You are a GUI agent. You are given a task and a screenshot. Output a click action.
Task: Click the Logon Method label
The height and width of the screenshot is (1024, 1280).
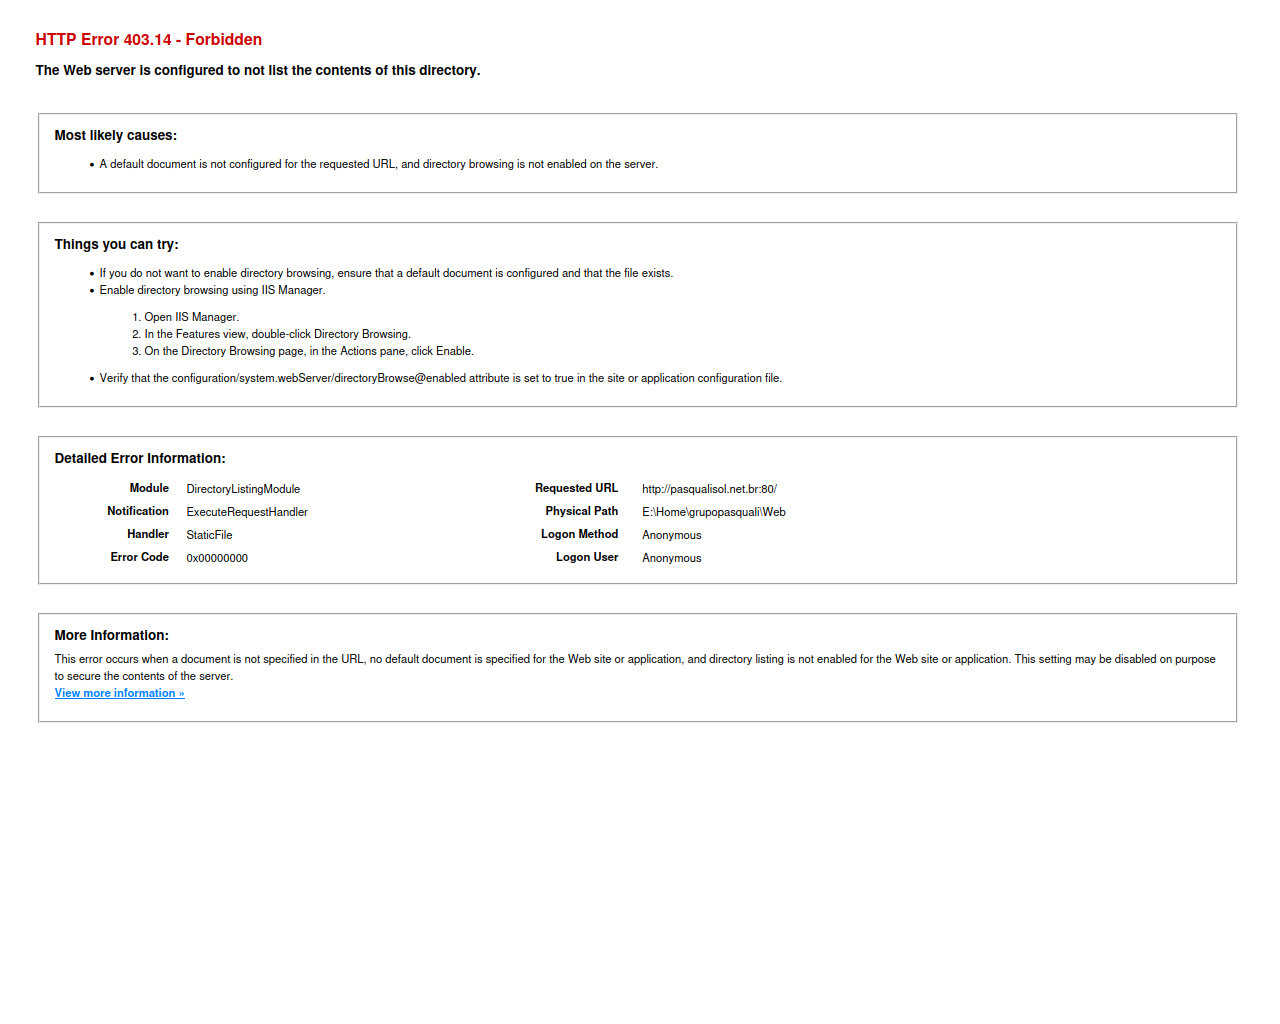[580, 534]
